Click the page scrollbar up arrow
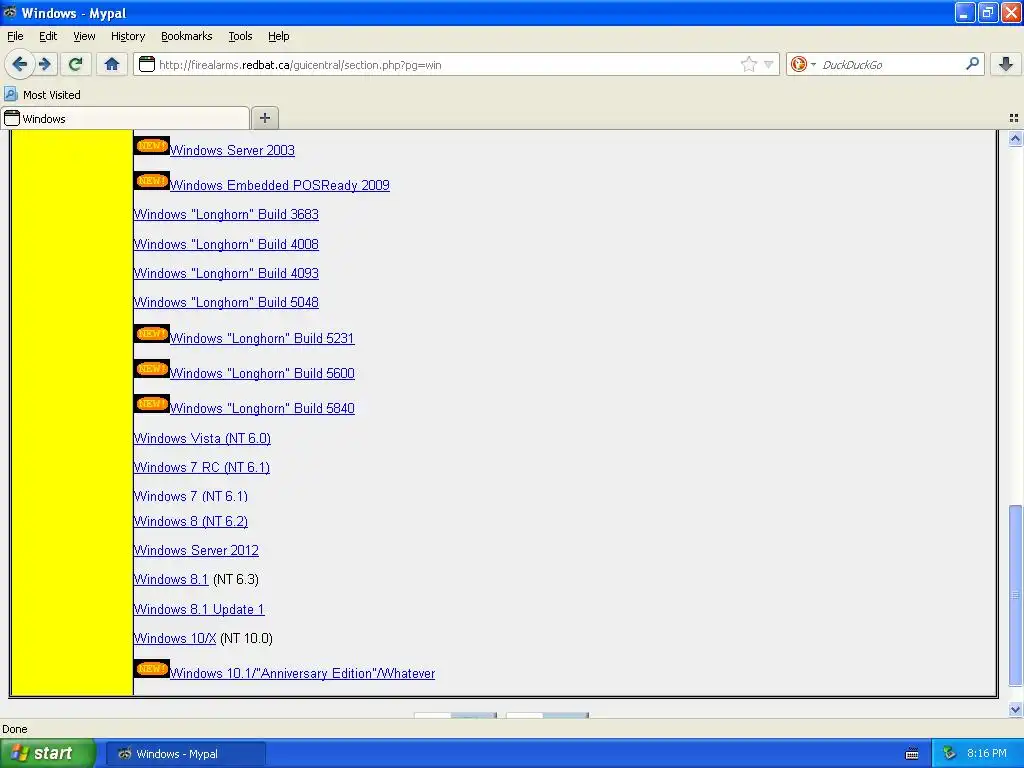Image resolution: width=1024 pixels, height=768 pixels. (1015, 138)
